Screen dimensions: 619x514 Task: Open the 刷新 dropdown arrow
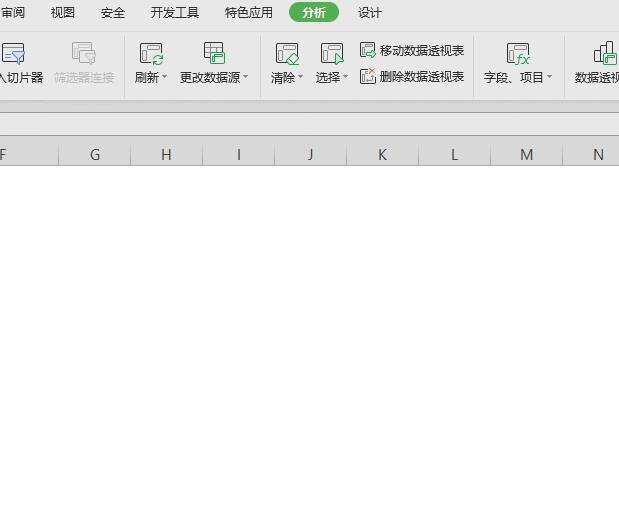point(165,76)
